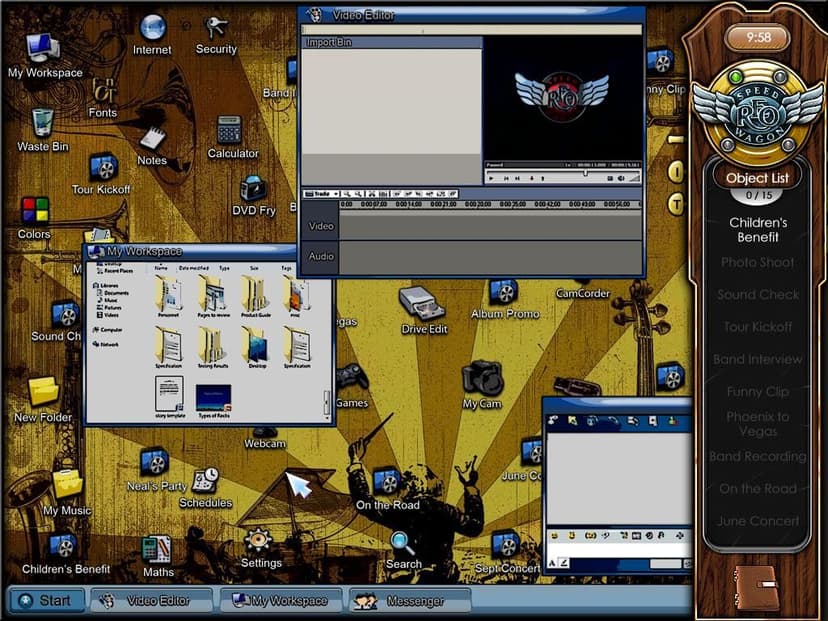Open the Colors icon

point(35,210)
